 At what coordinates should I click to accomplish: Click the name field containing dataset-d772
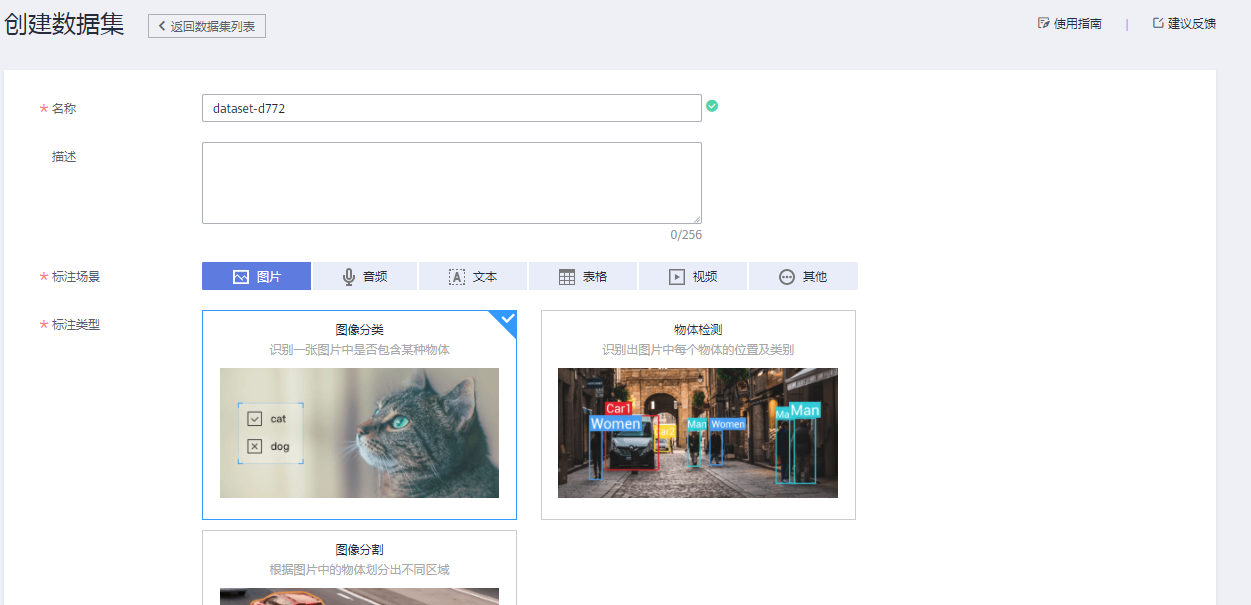click(x=452, y=108)
